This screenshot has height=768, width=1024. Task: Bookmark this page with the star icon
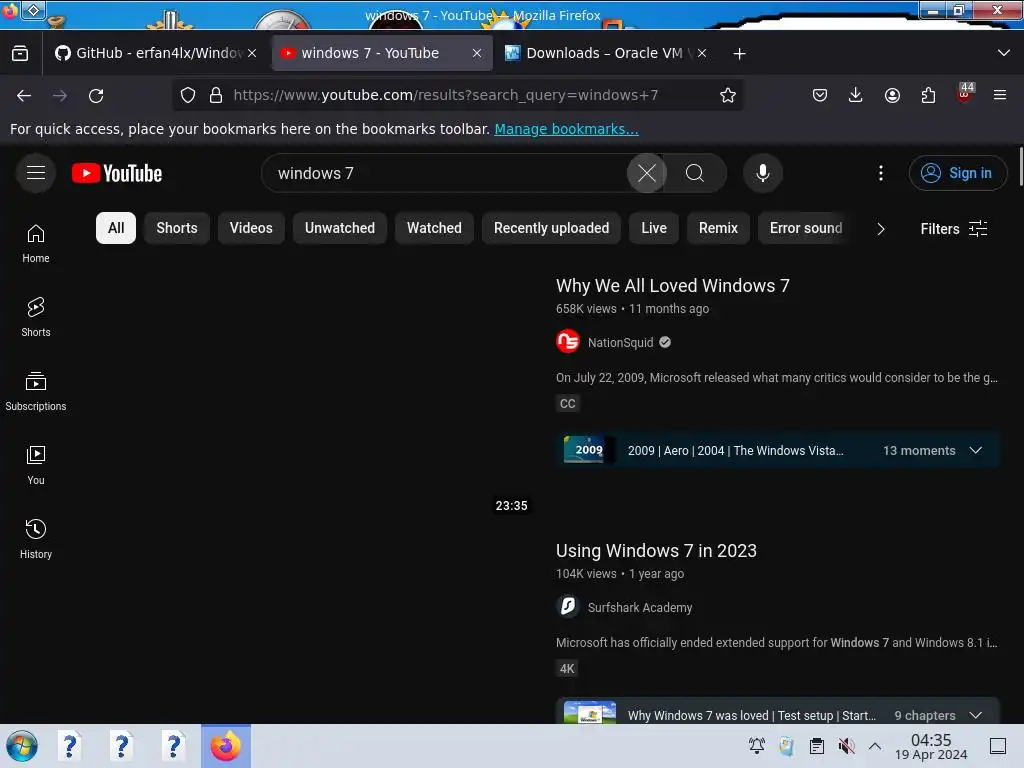point(728,95)
